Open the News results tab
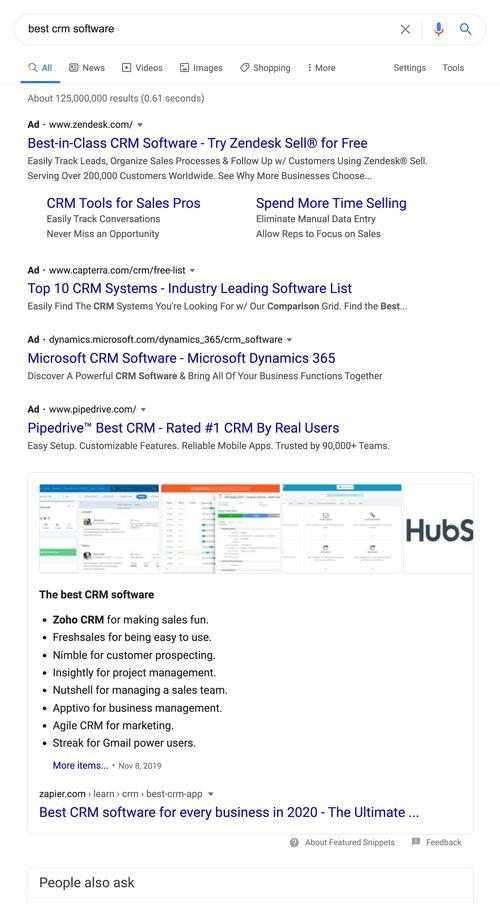Viewport: 500px width, 904px height. 87,67
